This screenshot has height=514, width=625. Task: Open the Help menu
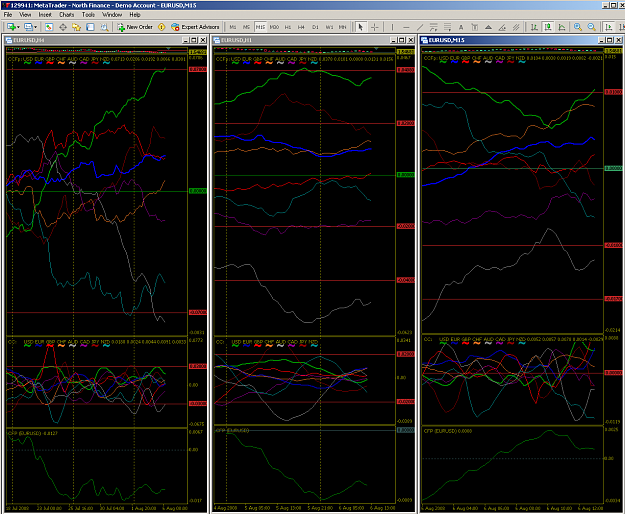tap(135, 15)
